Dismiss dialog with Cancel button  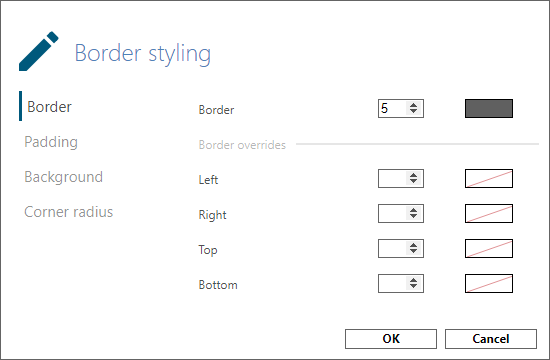pyautogui.click(x=491, y=339)
